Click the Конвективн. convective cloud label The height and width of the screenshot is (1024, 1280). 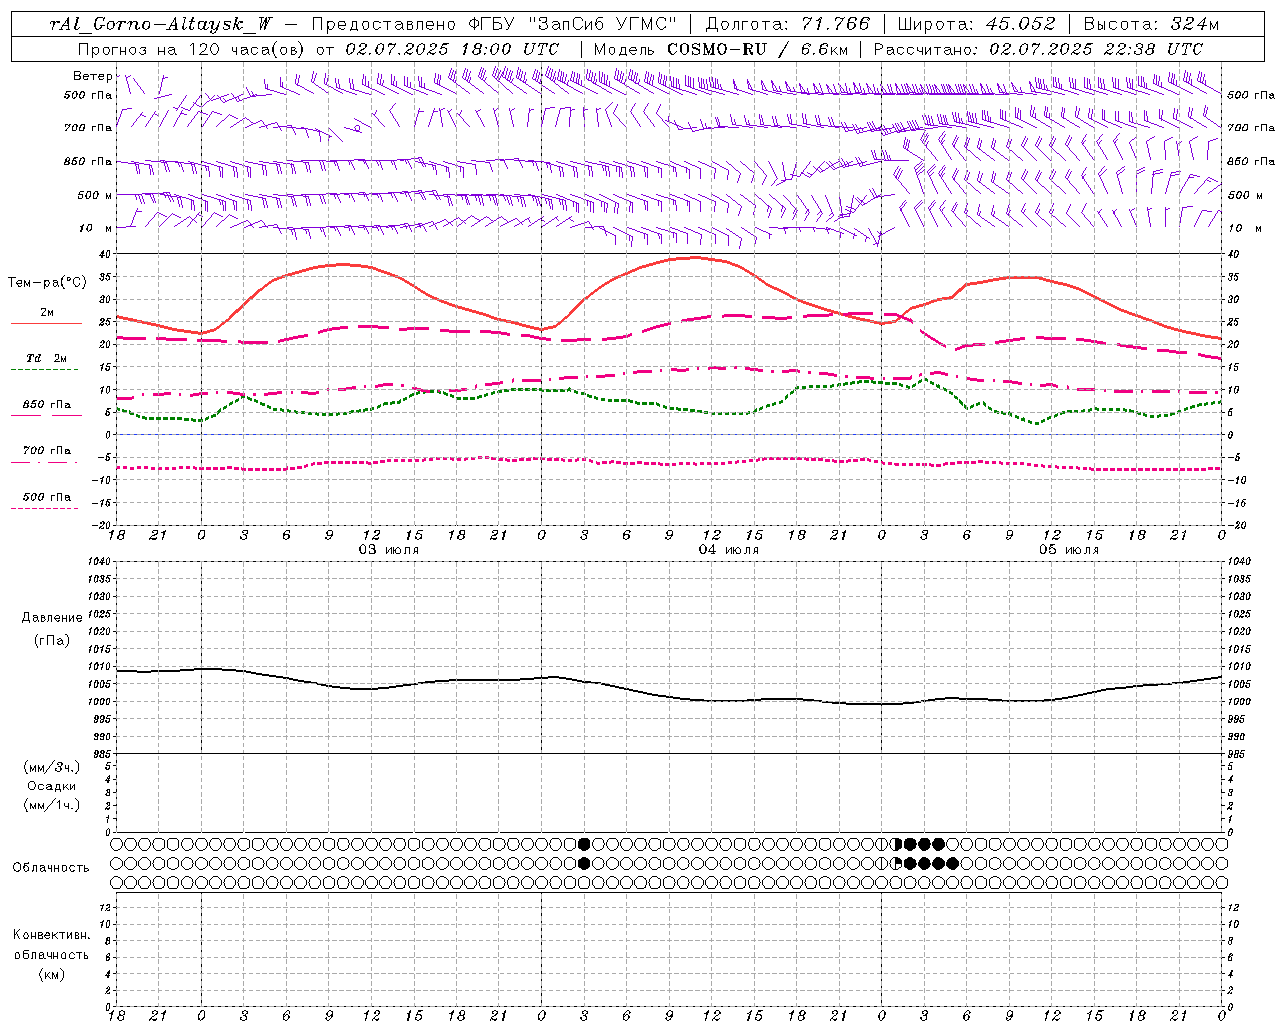coord(52,935)
